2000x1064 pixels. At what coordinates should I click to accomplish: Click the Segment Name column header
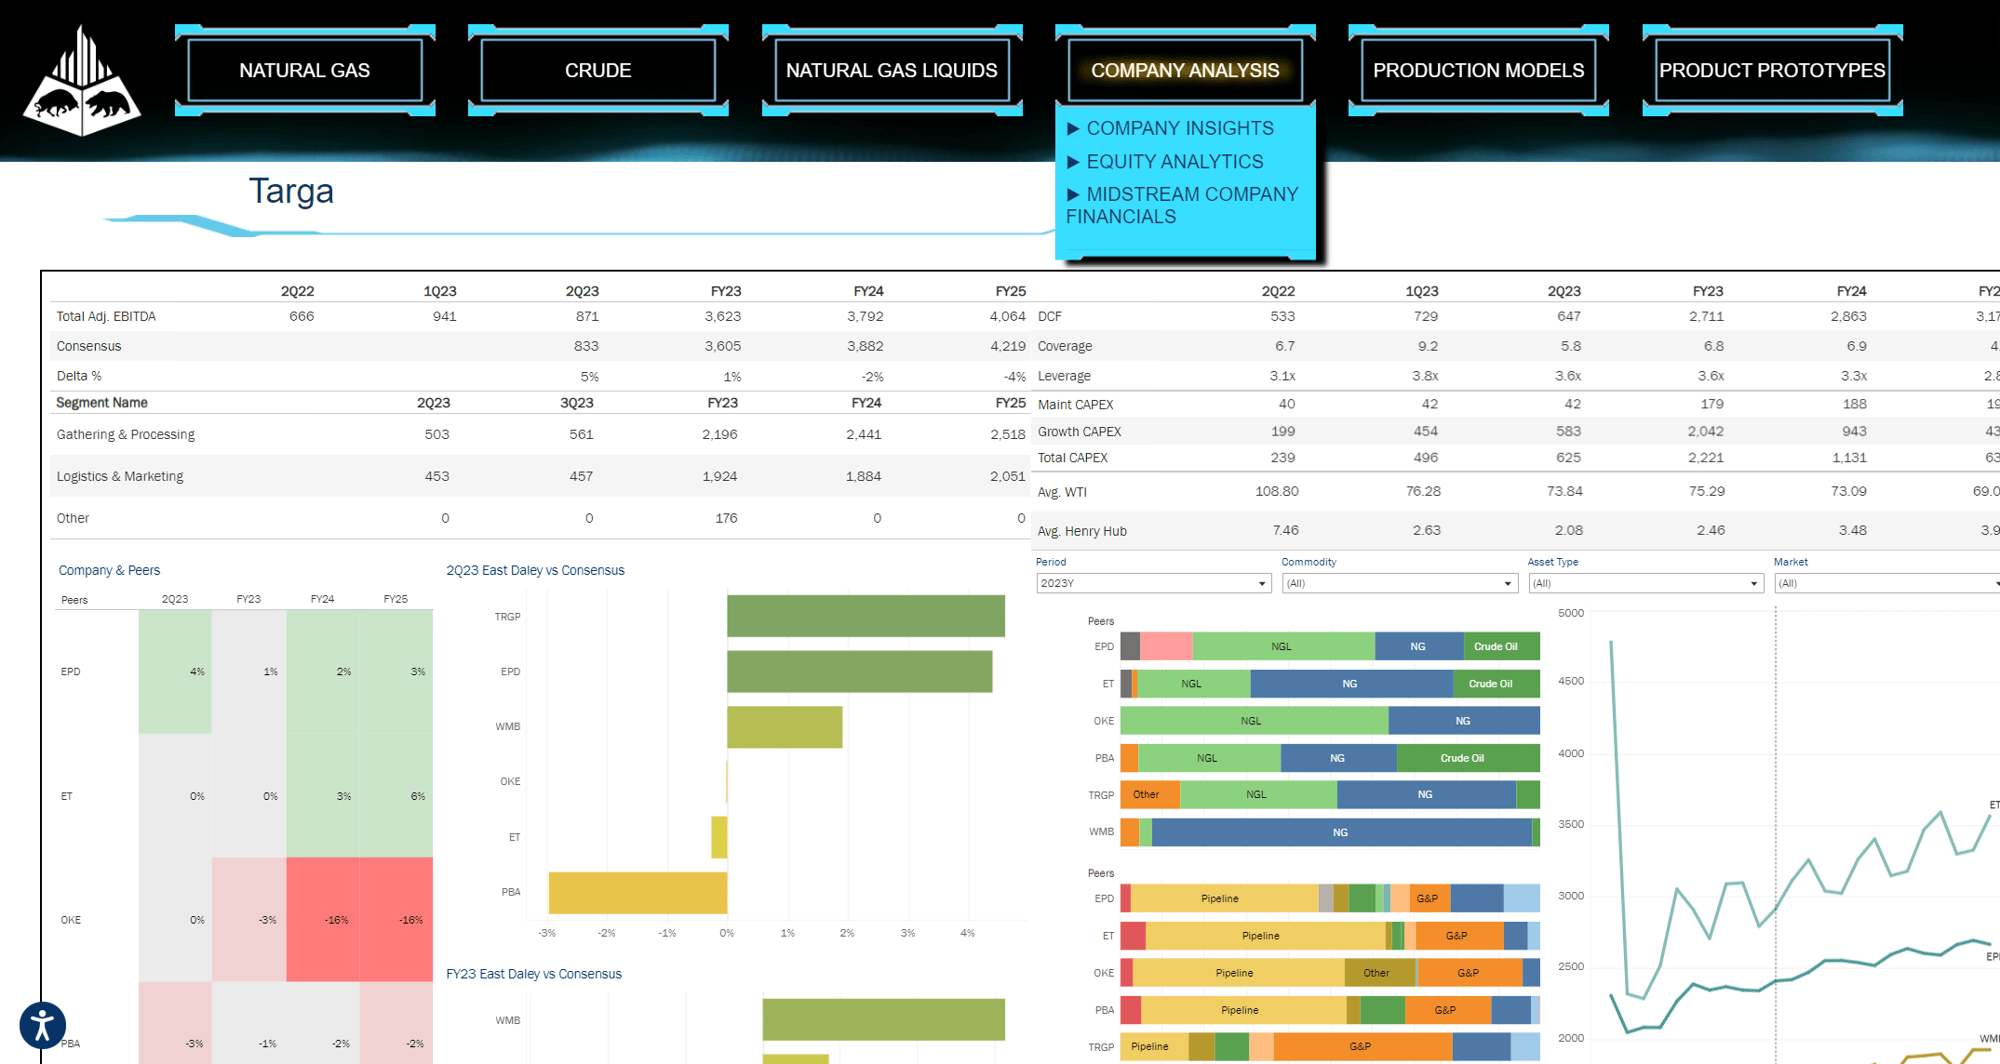(102, 402)
